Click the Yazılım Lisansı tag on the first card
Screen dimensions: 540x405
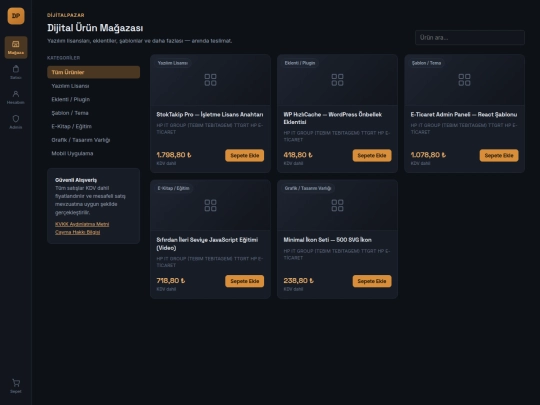(x=173, y=63)
